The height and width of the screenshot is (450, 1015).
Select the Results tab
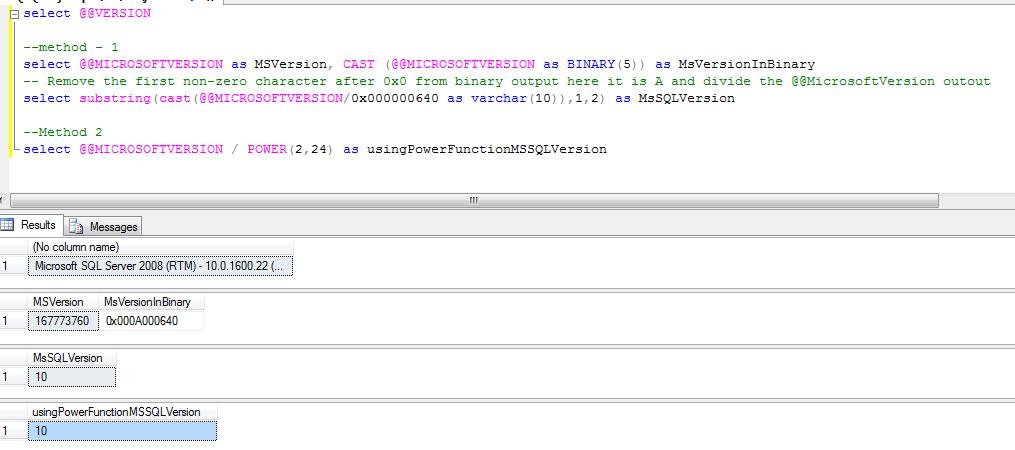point(38,226)
